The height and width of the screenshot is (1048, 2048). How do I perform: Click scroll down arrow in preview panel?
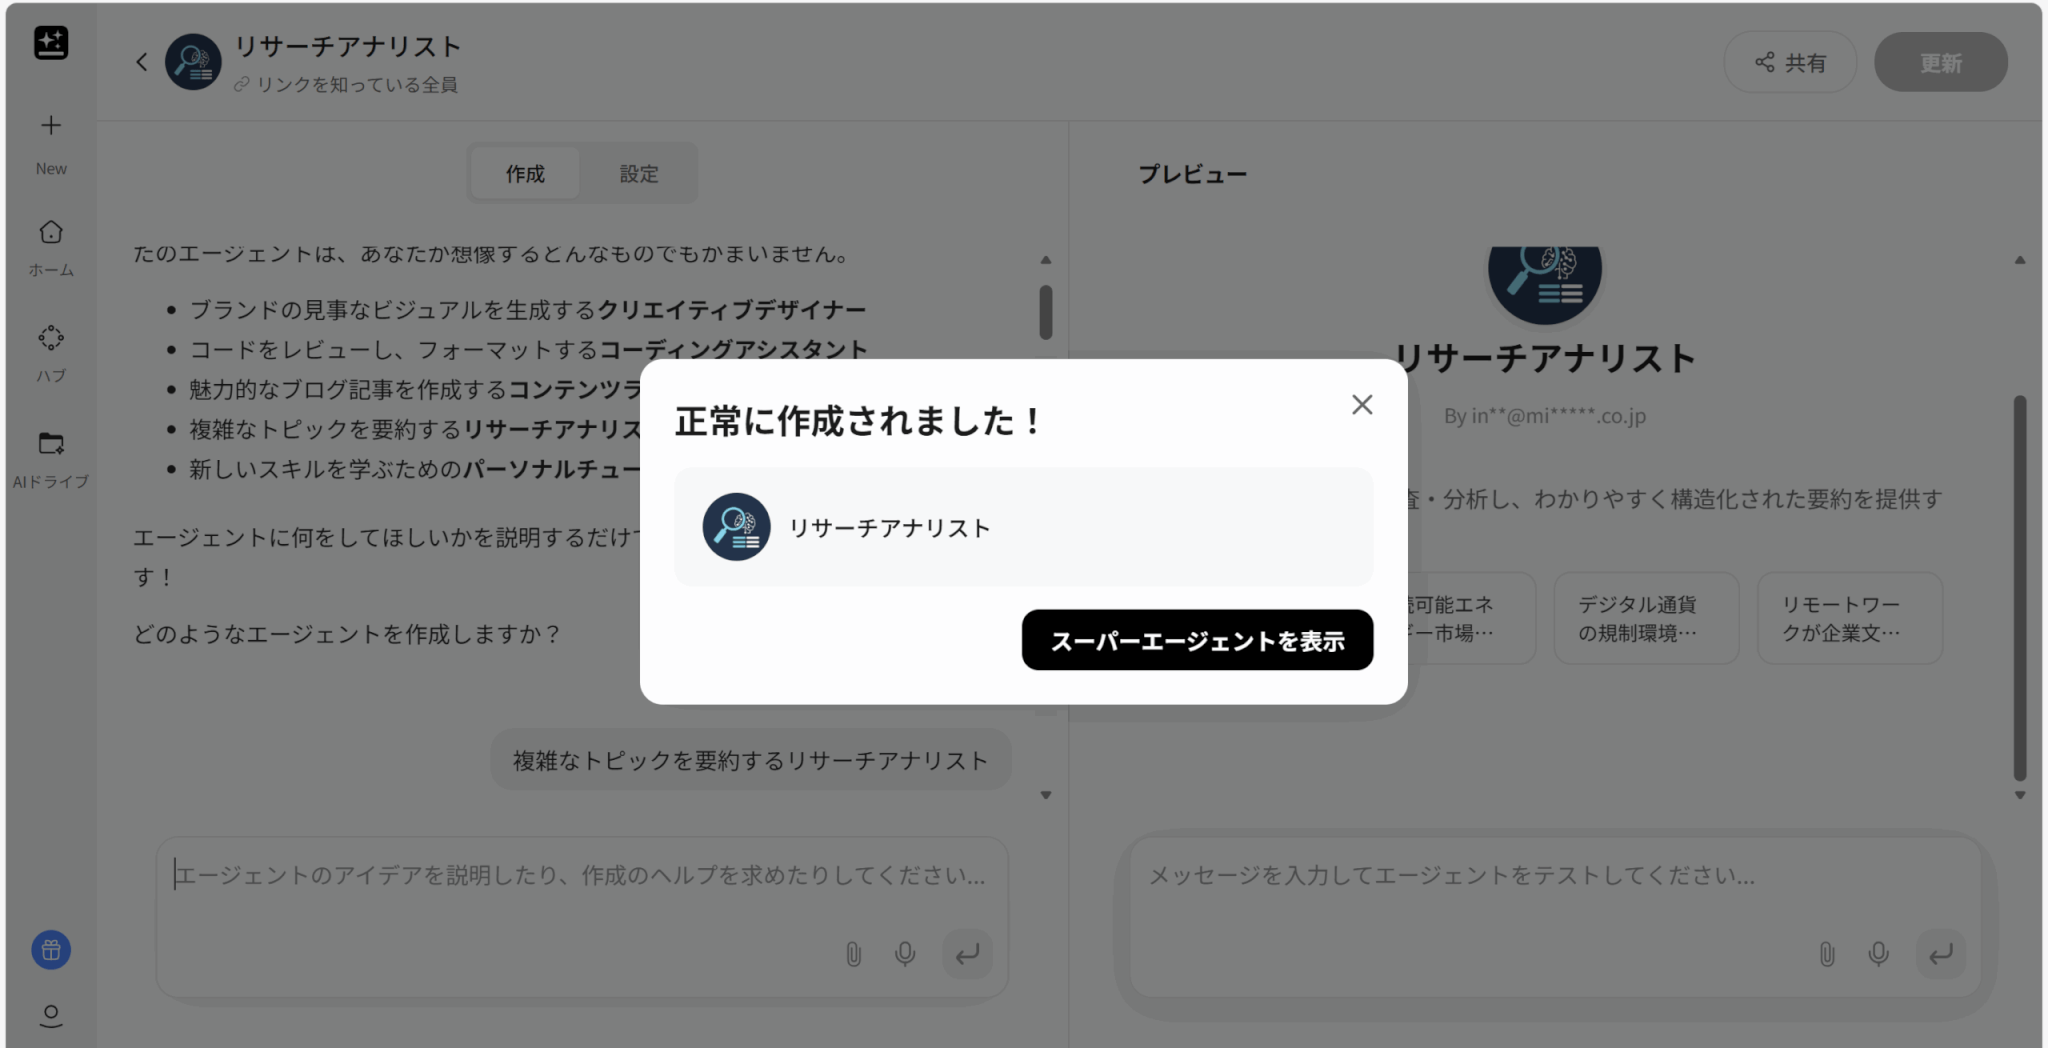2019,796
